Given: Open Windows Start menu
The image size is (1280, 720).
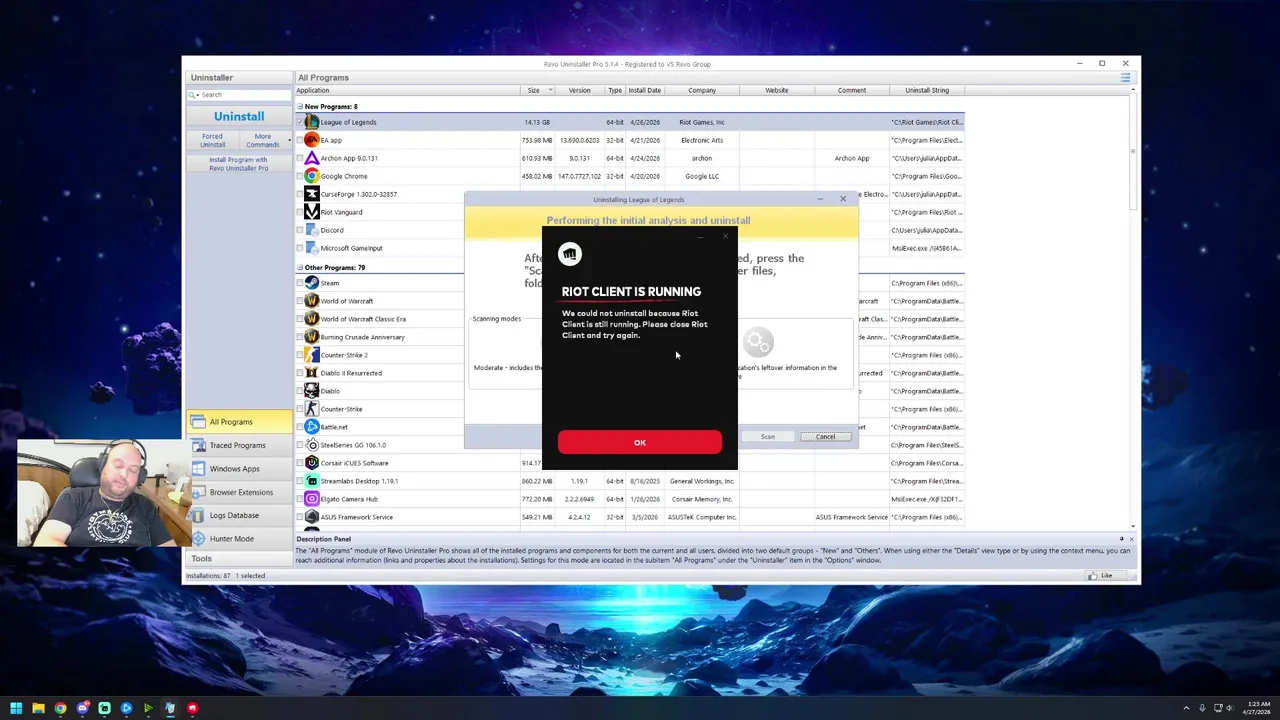Looking at the screenshot, I should point(16,708).
